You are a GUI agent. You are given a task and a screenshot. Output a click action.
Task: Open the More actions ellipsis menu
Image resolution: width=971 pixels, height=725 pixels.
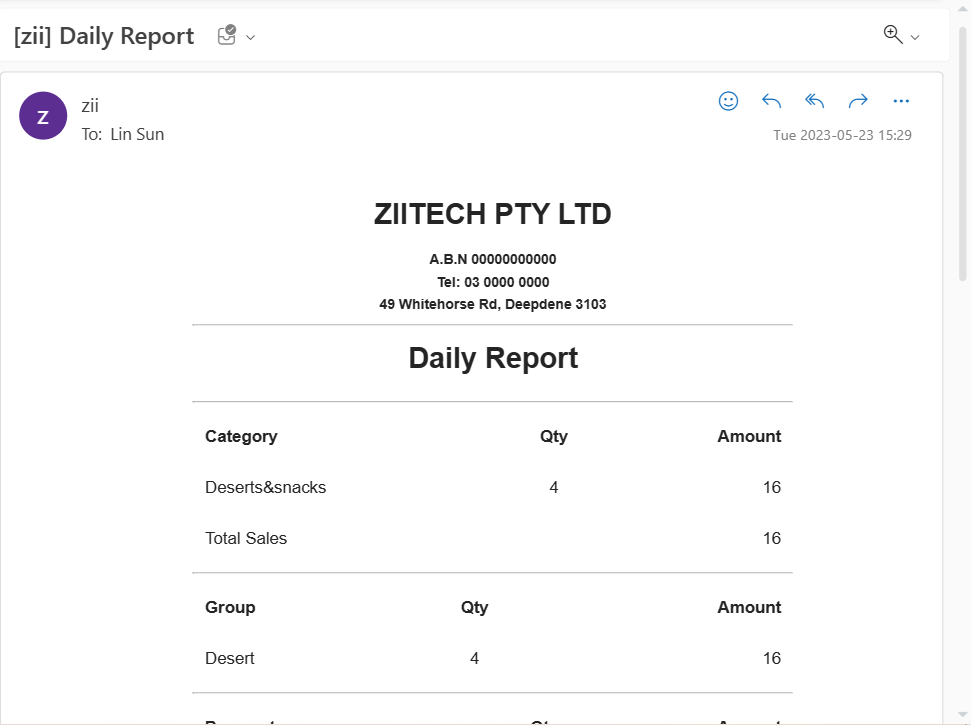click(x=901, y=101)
